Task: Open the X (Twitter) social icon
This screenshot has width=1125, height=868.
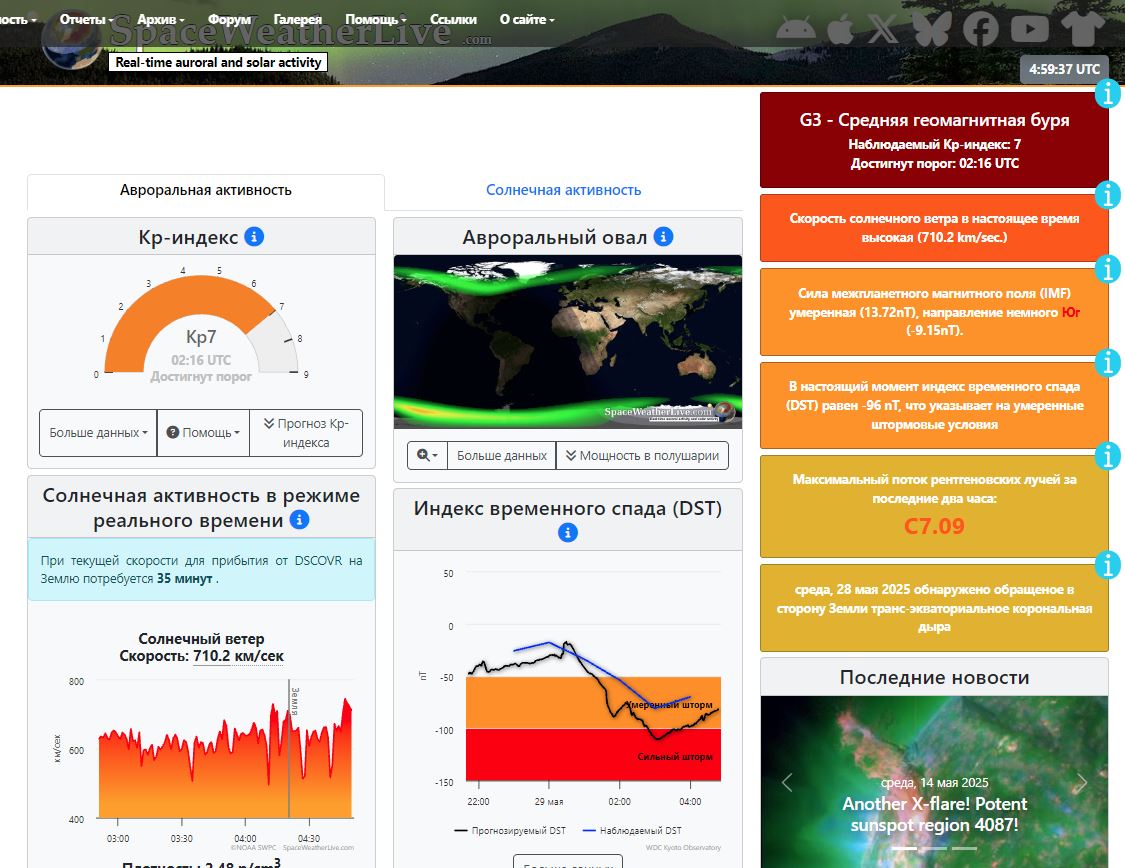Action: click(884, 29)
